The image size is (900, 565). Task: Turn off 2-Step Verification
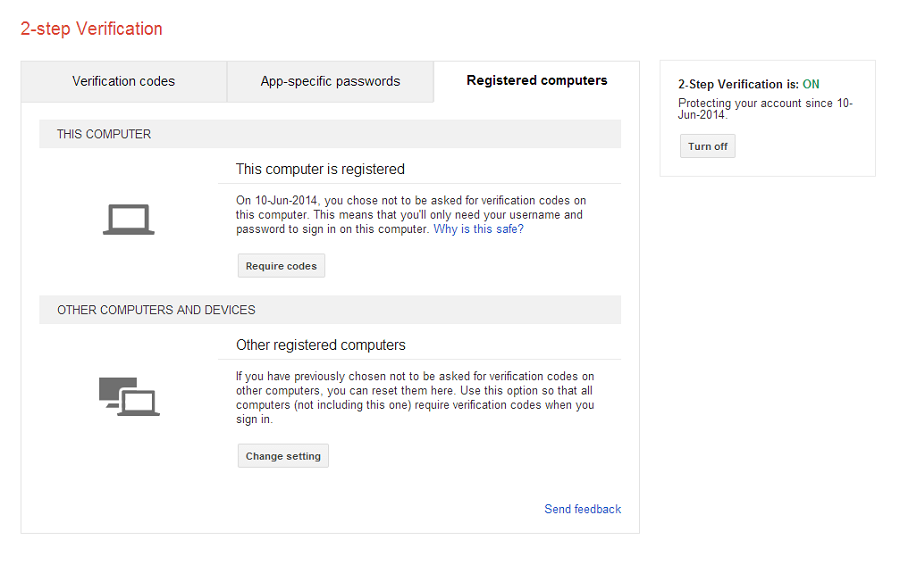tap(707, 146)
